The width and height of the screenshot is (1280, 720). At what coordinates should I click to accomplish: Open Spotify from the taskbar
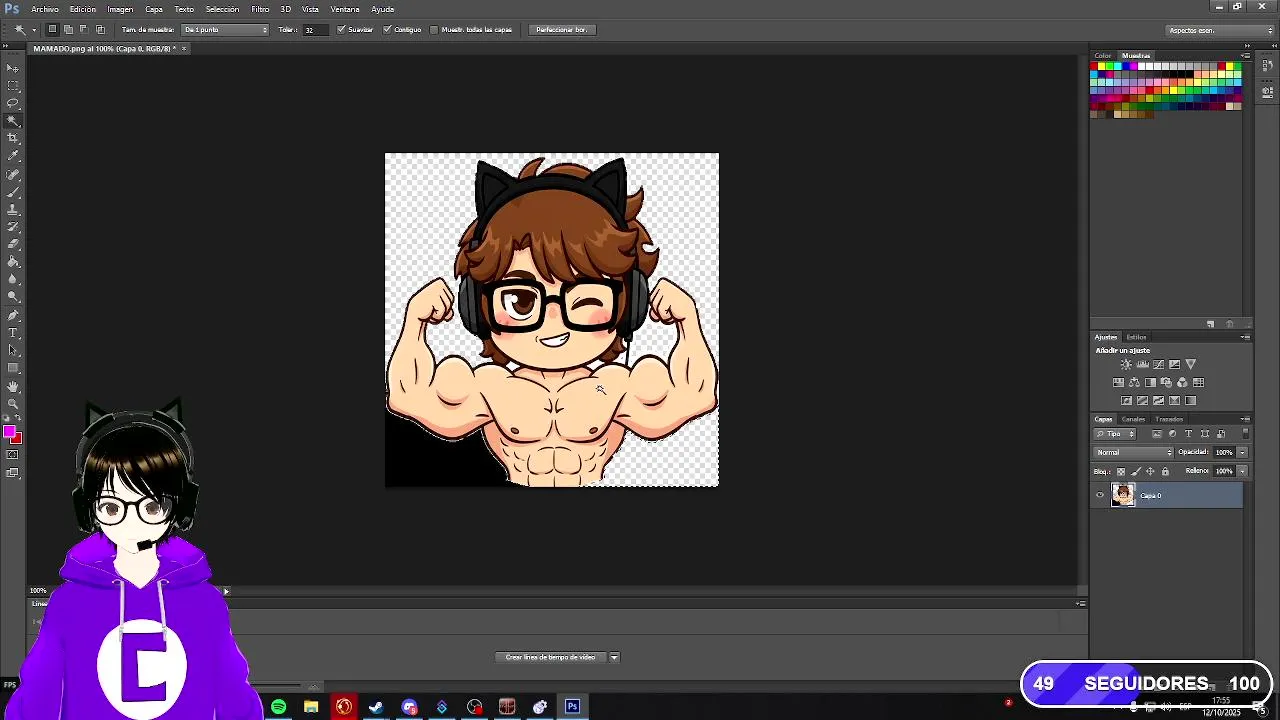(x=279, y=707)
